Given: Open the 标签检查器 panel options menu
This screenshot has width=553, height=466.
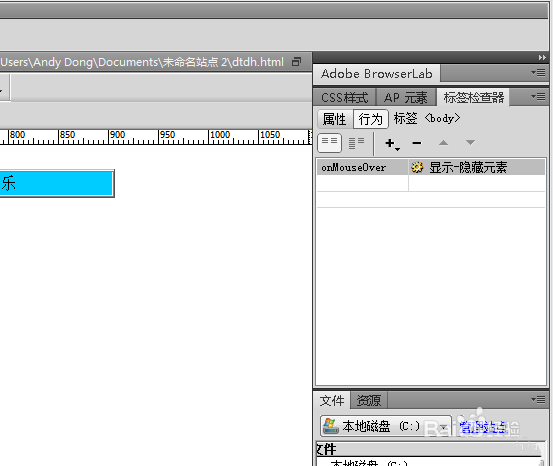Looking at the screenshot, I should pyautogui.click(x=539, y=96).
